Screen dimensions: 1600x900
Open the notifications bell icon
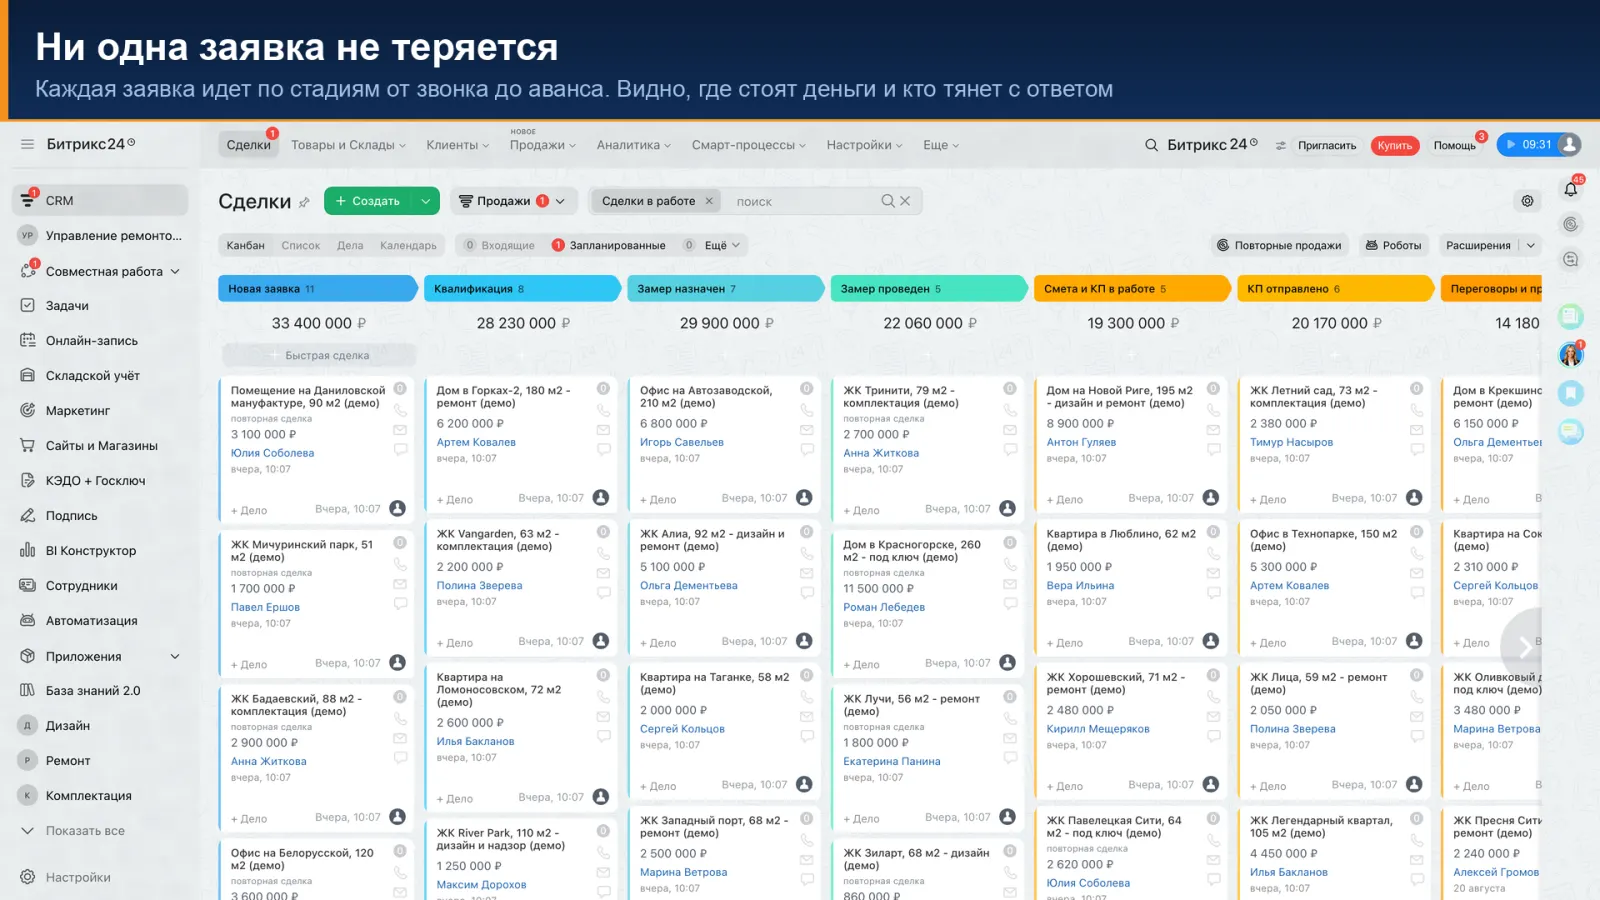pyautogui.click(x=1571, y=189)
